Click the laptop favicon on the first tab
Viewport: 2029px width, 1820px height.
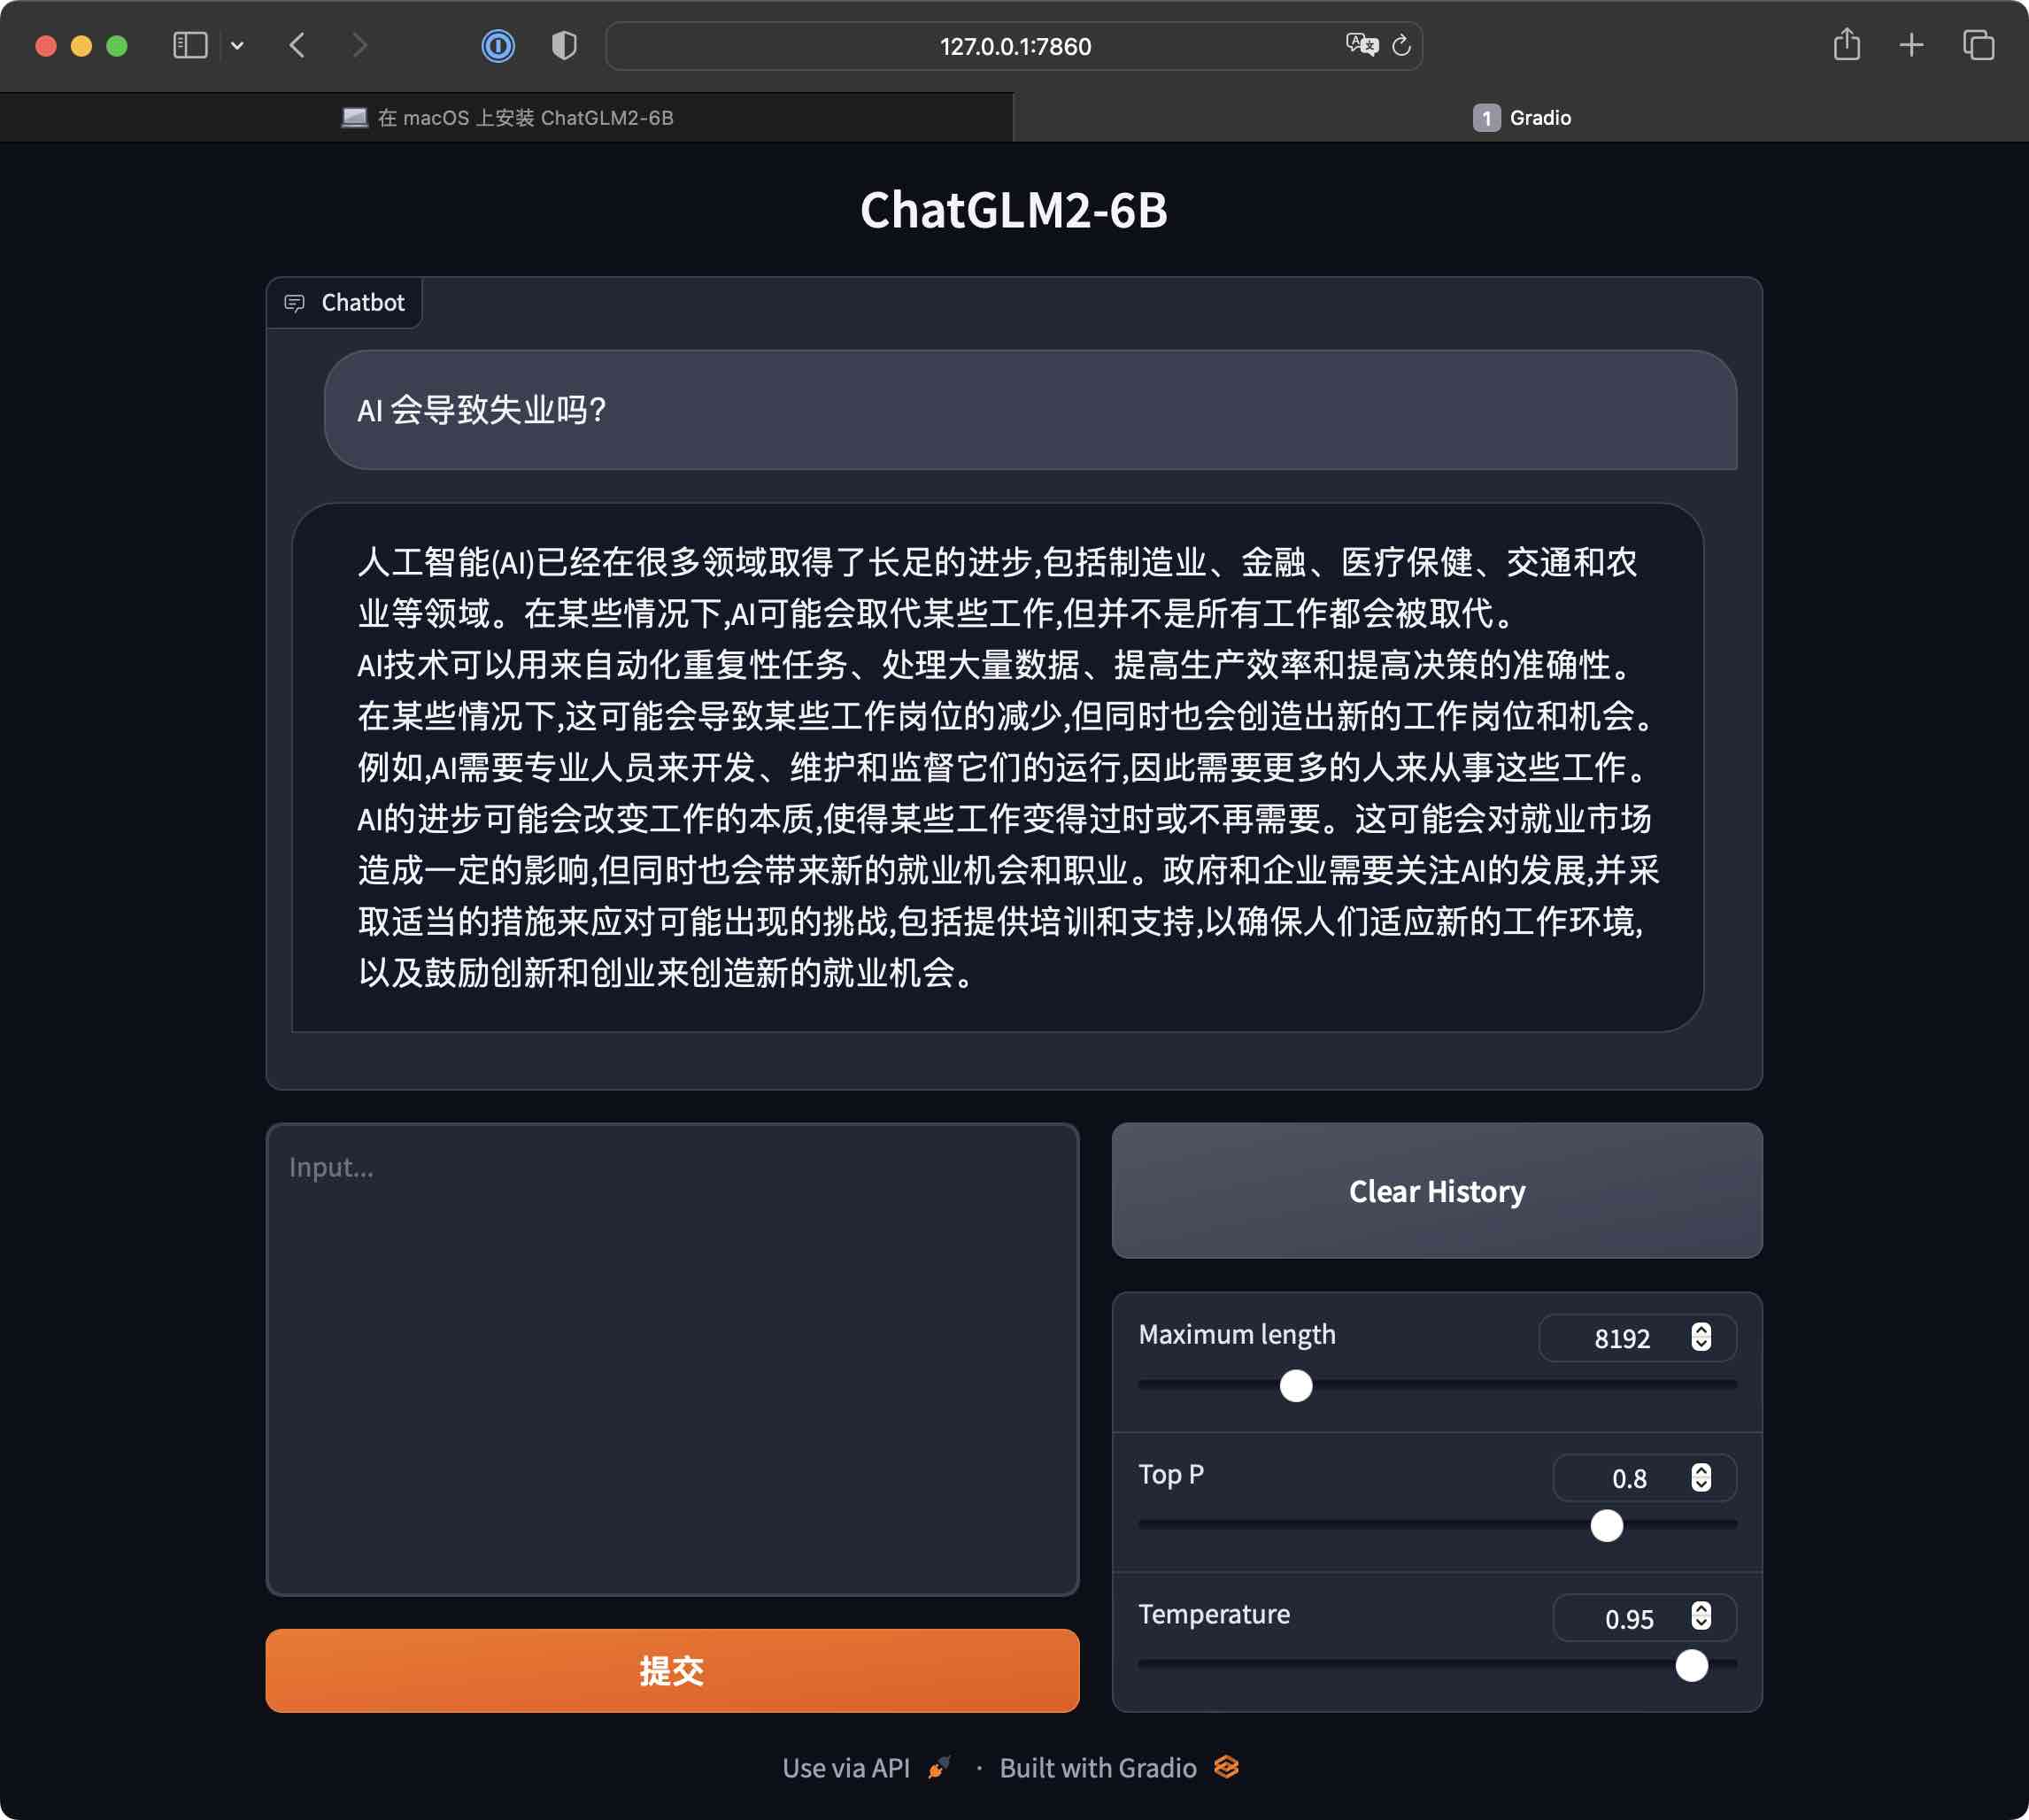click(354, 118)
